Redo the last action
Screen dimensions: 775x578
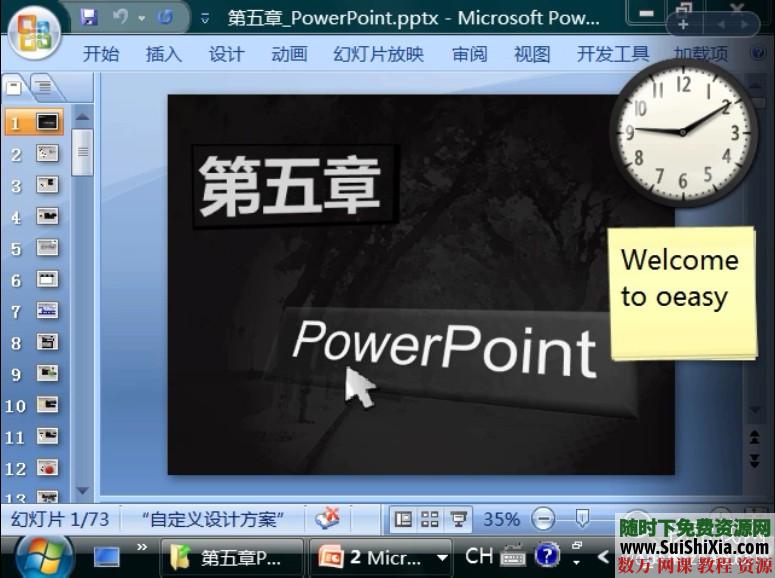[166, 18]
